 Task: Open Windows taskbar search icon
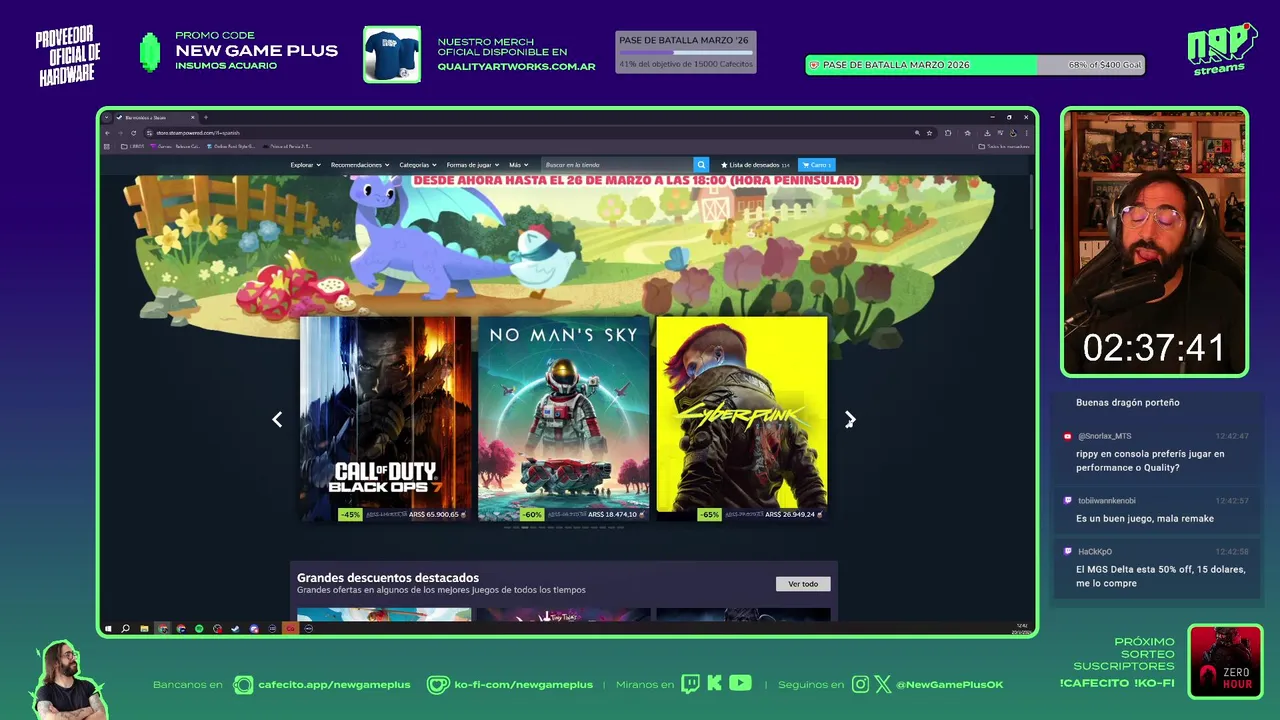(x=125, y=628)
